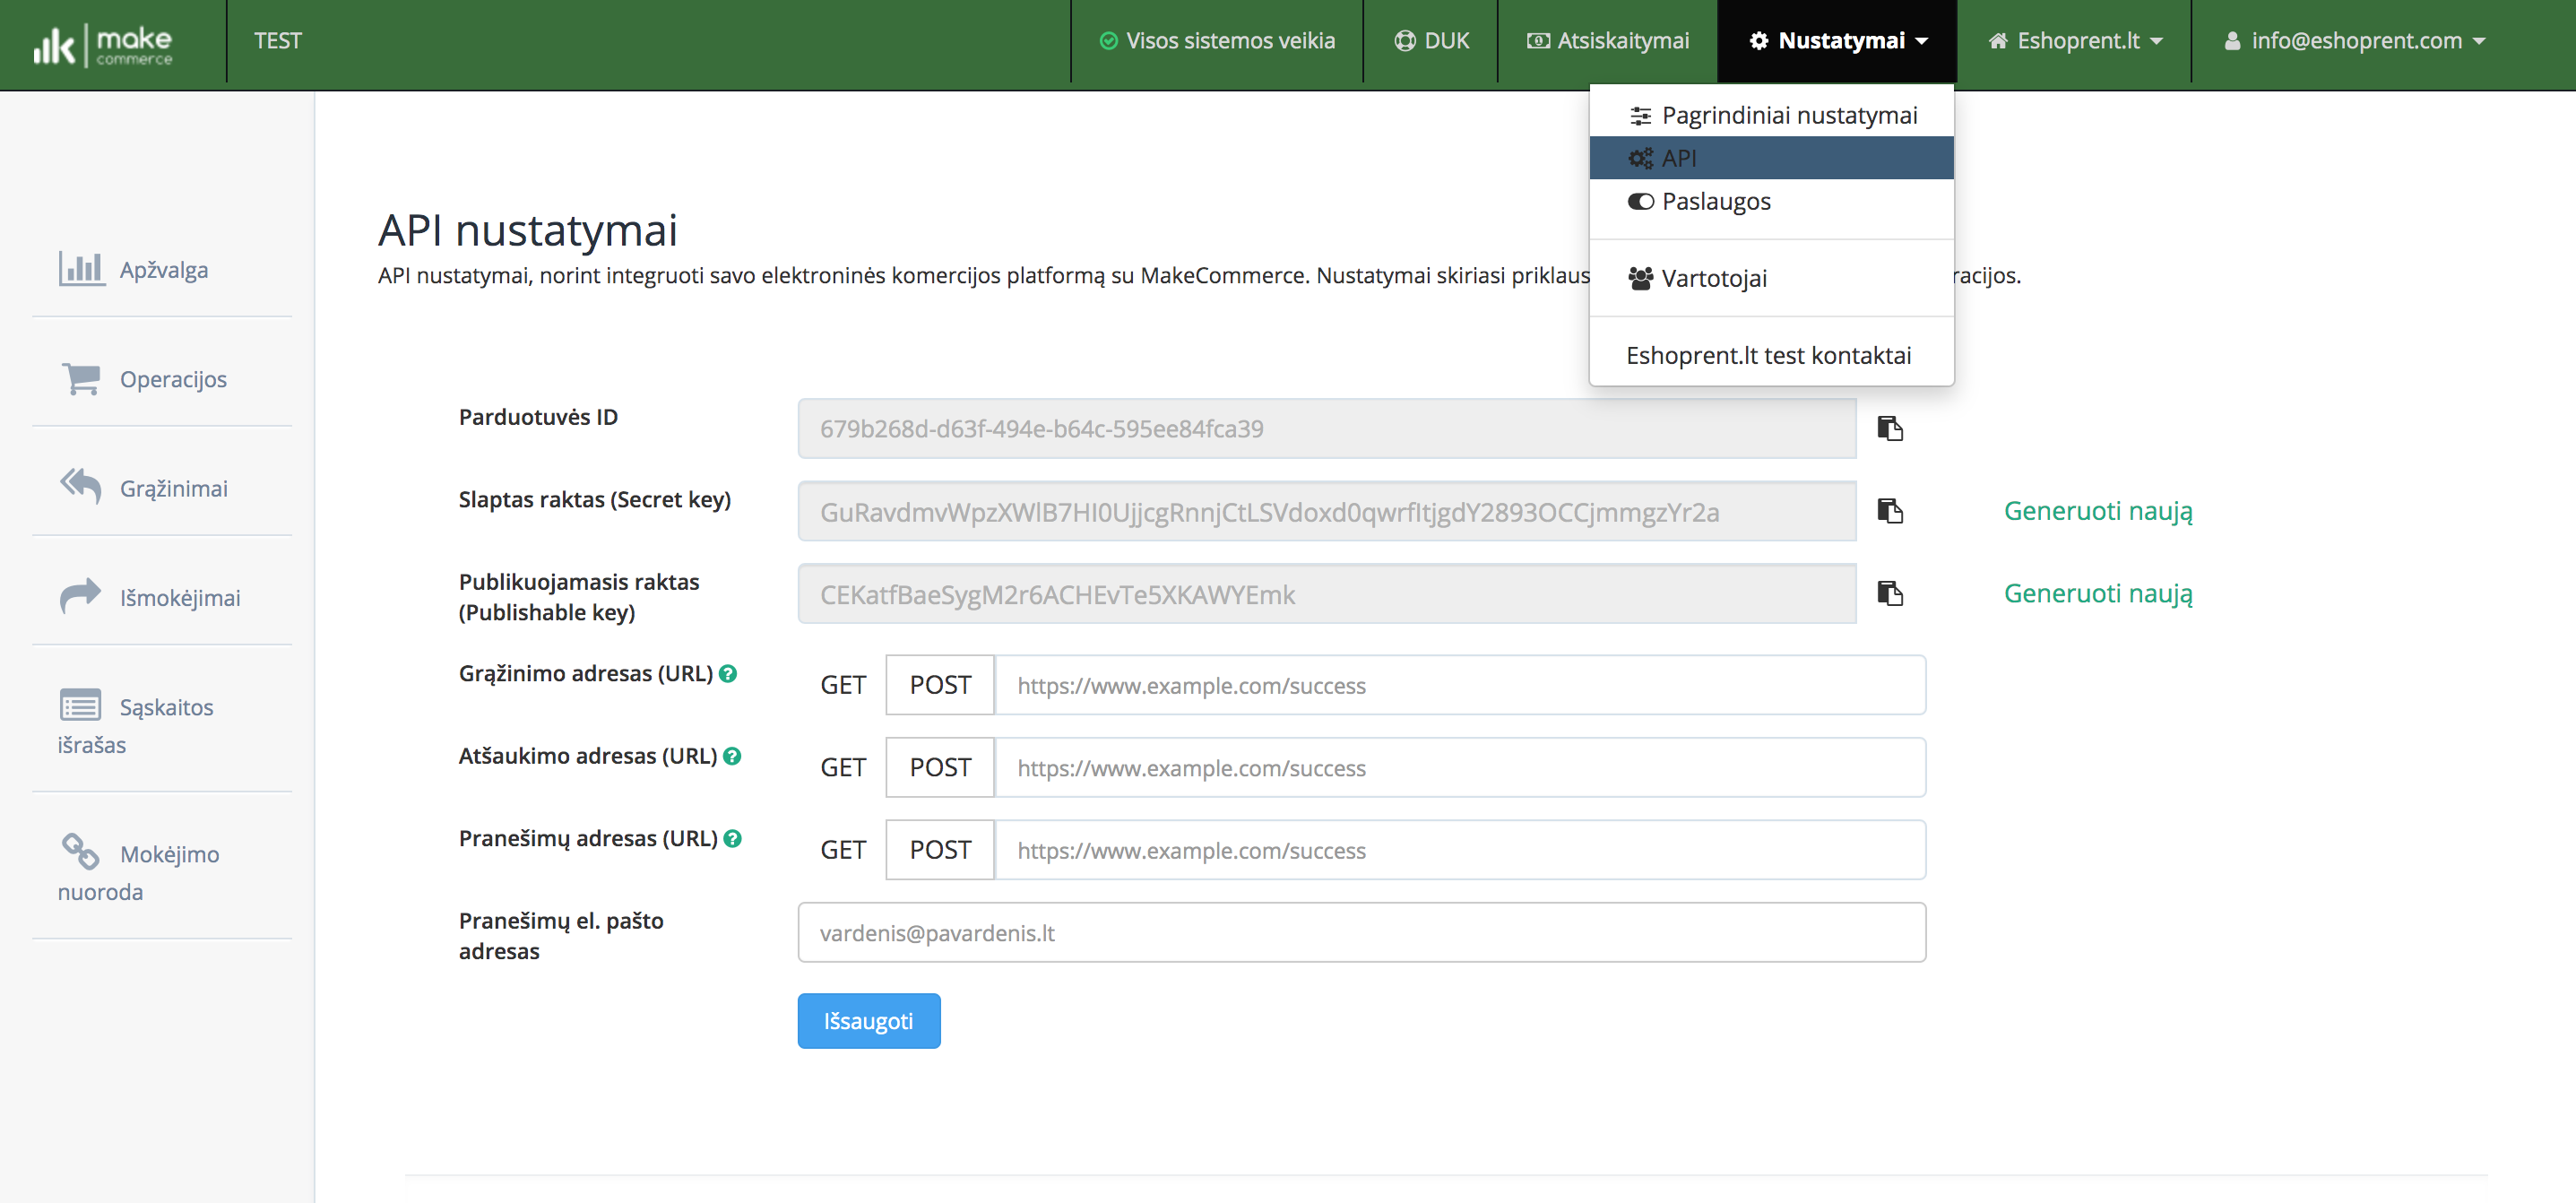Open the Mokėjimo nuoroda chain icon

coord(81,852)
